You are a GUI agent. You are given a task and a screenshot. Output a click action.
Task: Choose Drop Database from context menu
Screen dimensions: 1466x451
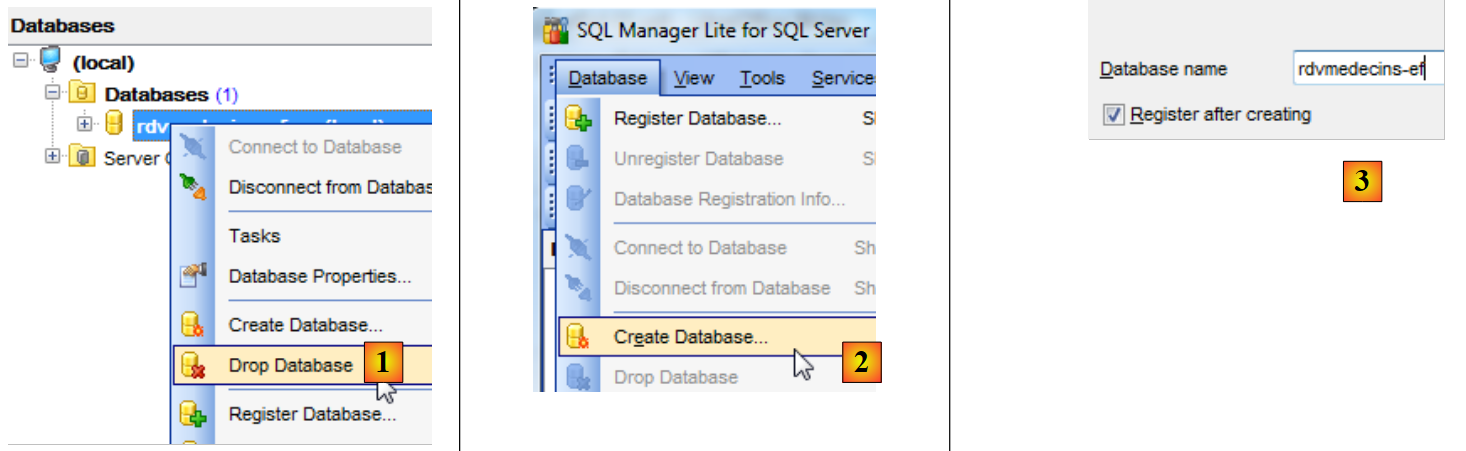coord(290,366)
